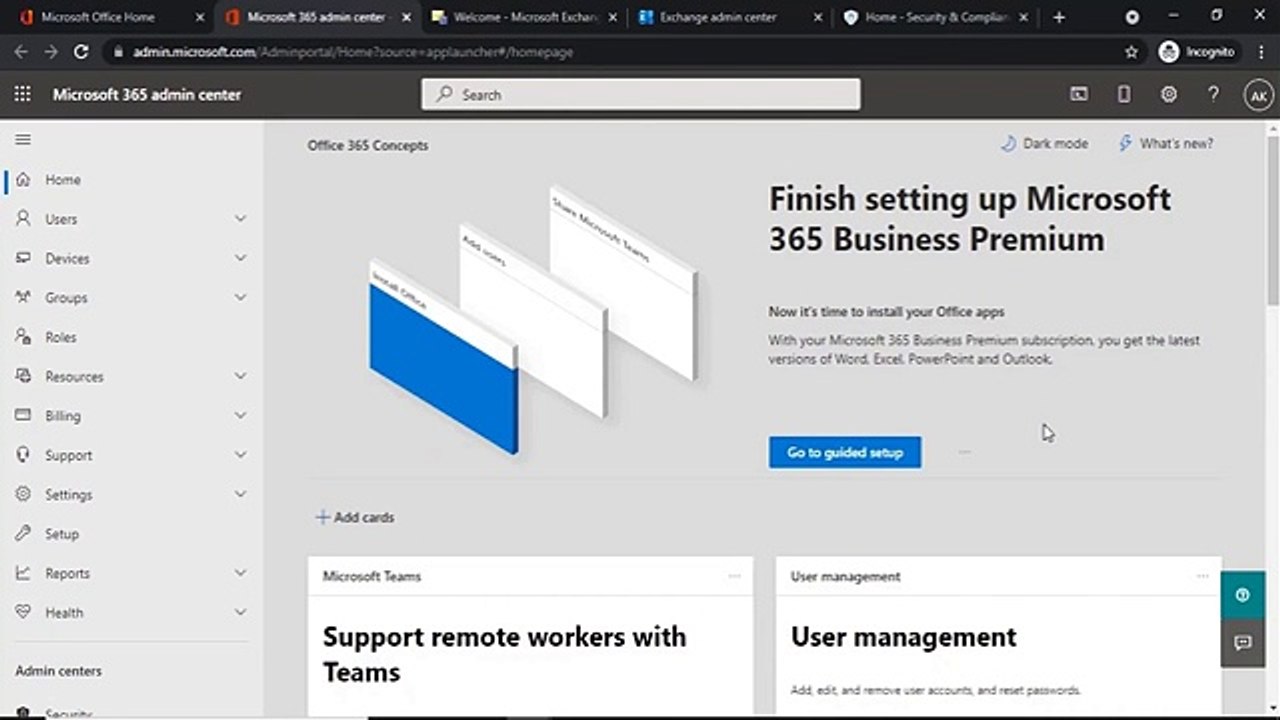Image resolution: width=1280 pixels, height=720 pixels.
Task: Open settings gear in top header
Action: pos(1169,94)
